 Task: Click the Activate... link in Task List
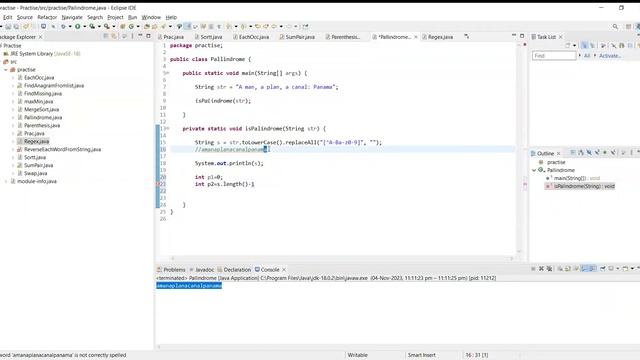[x=610, y=56]
